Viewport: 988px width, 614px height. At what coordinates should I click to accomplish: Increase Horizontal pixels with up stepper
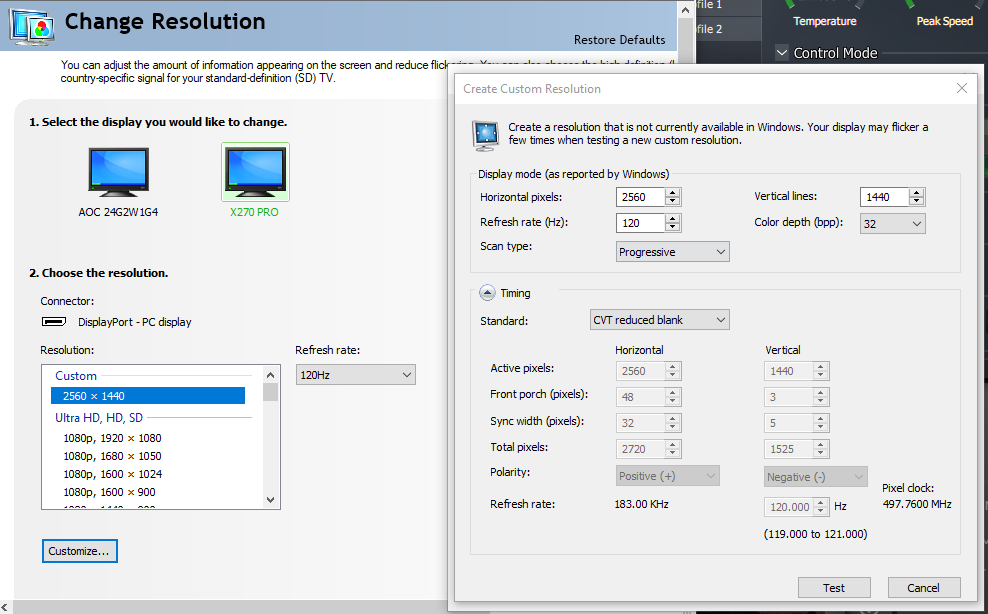pos(673,192)
